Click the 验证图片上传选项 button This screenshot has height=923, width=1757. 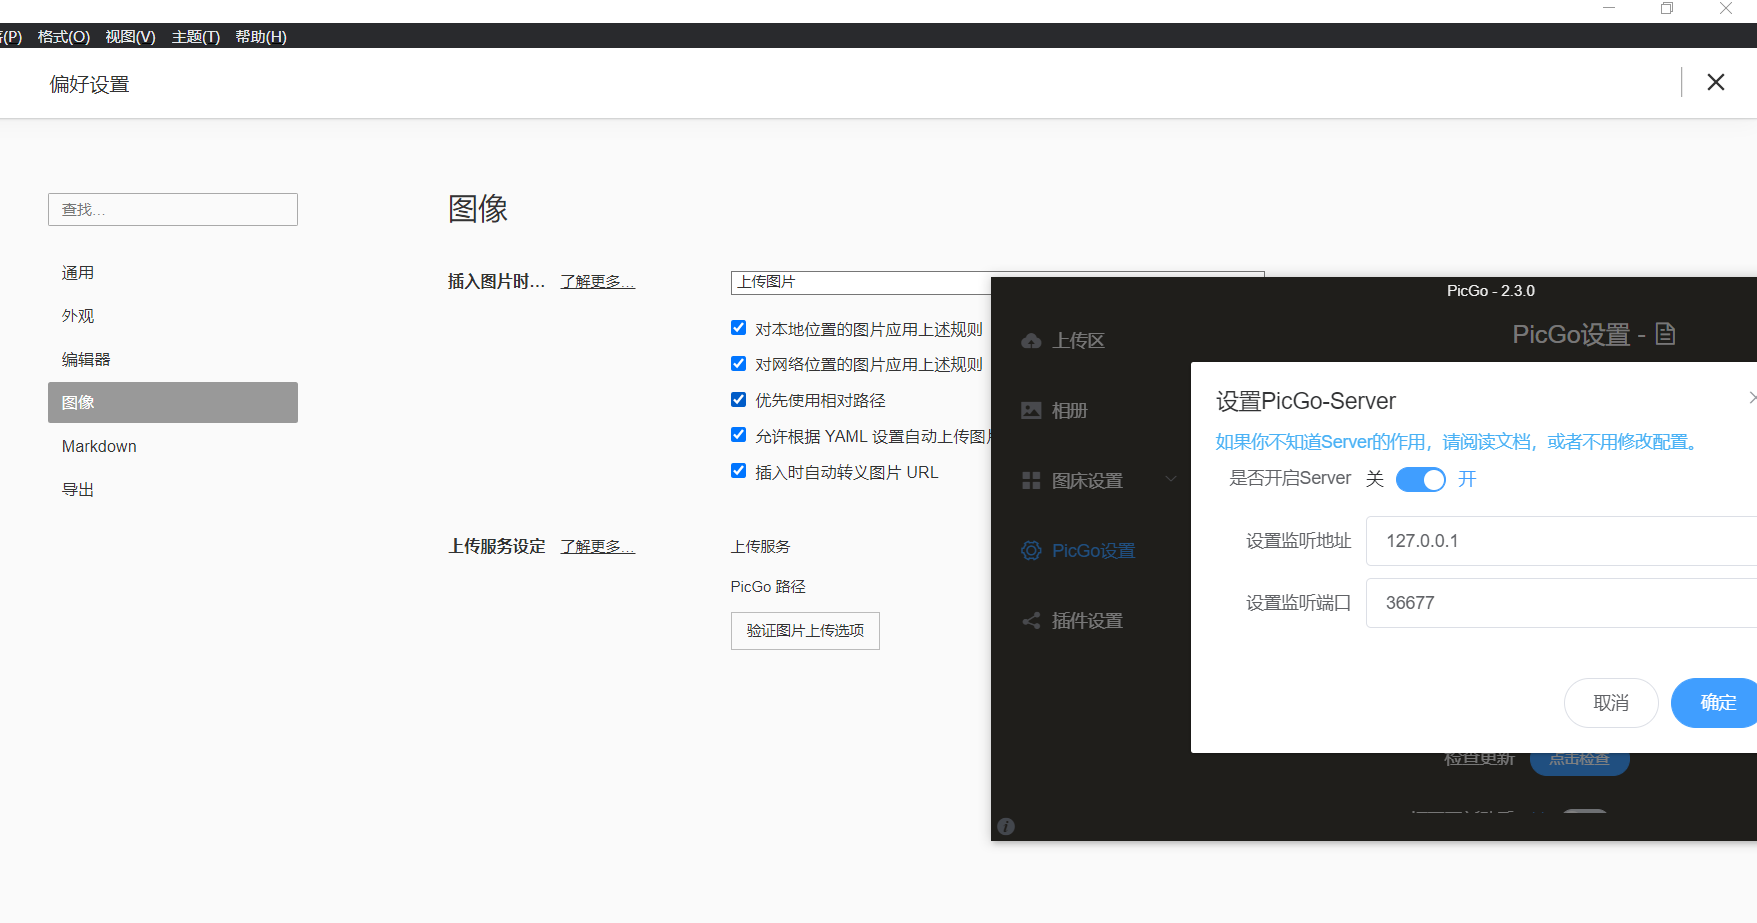[x=805, y=631]
